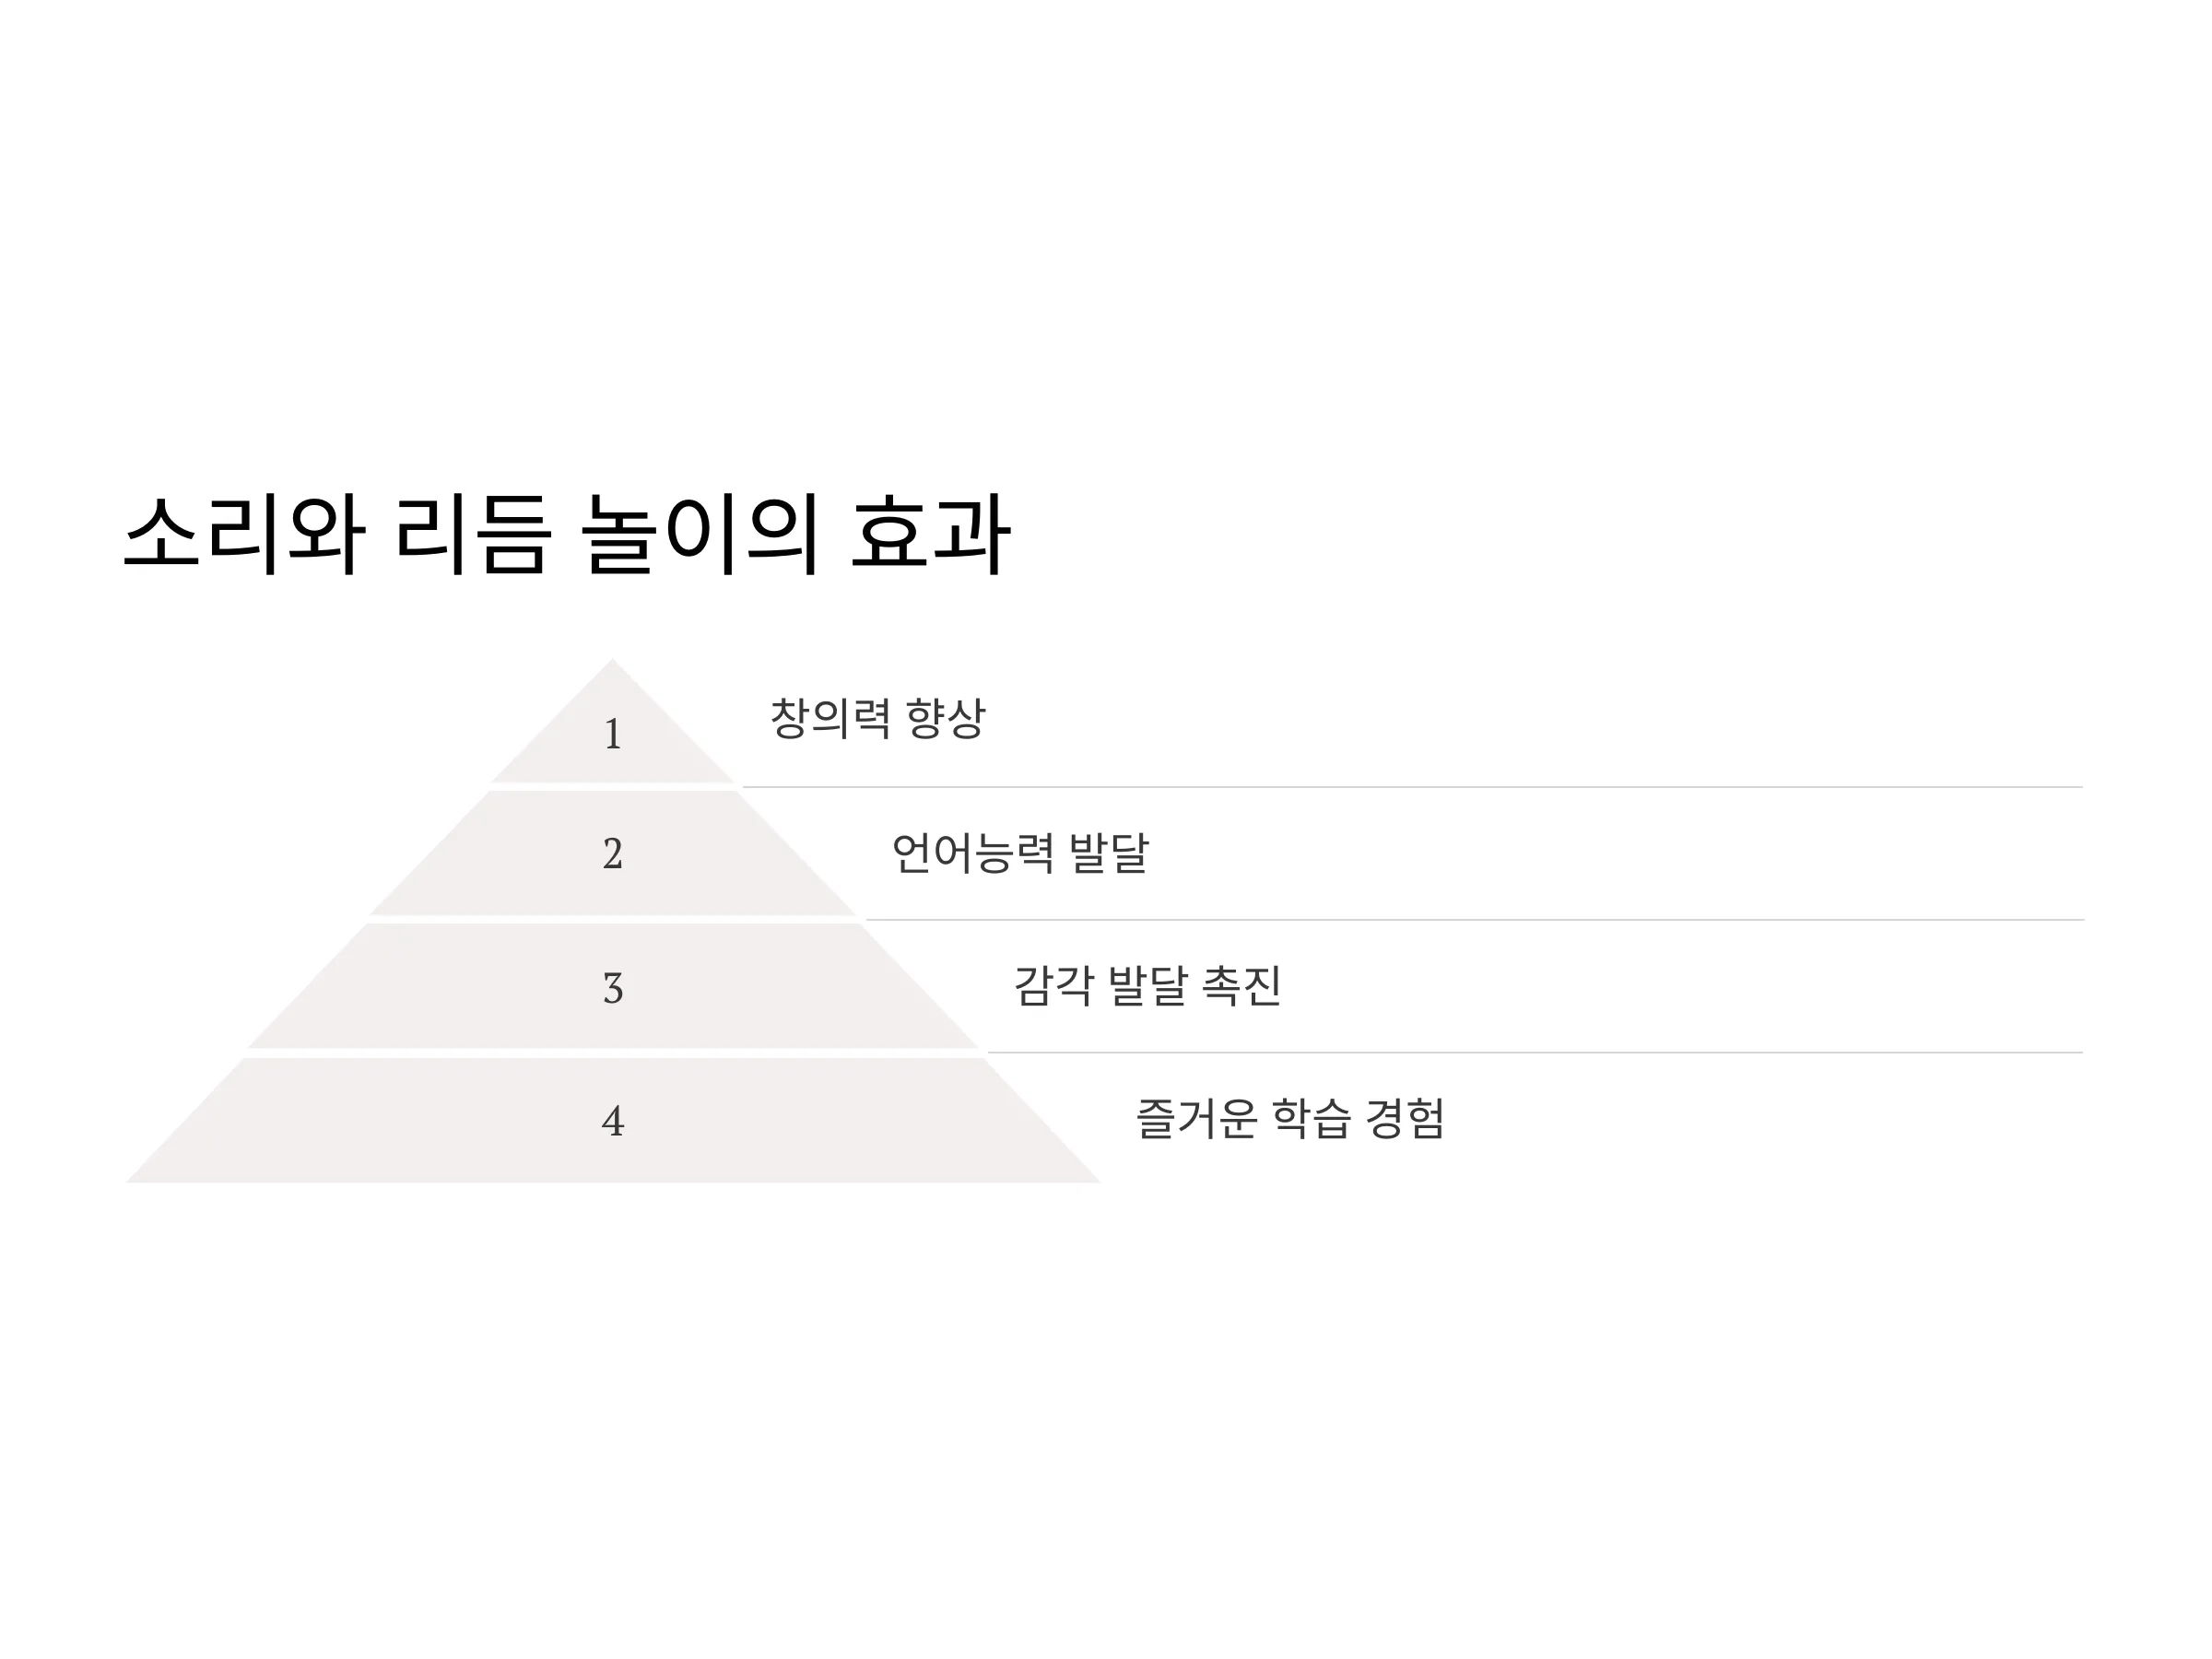Image resolution: width=2212 pixels, height=1659 pixels.
Task: Click the word 향상 in the first label
Action: tap(946, 718)
